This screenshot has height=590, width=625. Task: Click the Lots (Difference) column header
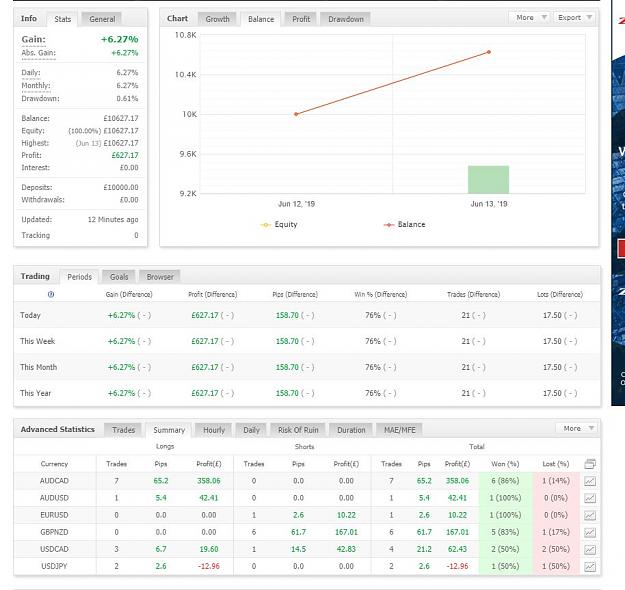point(560,294)
